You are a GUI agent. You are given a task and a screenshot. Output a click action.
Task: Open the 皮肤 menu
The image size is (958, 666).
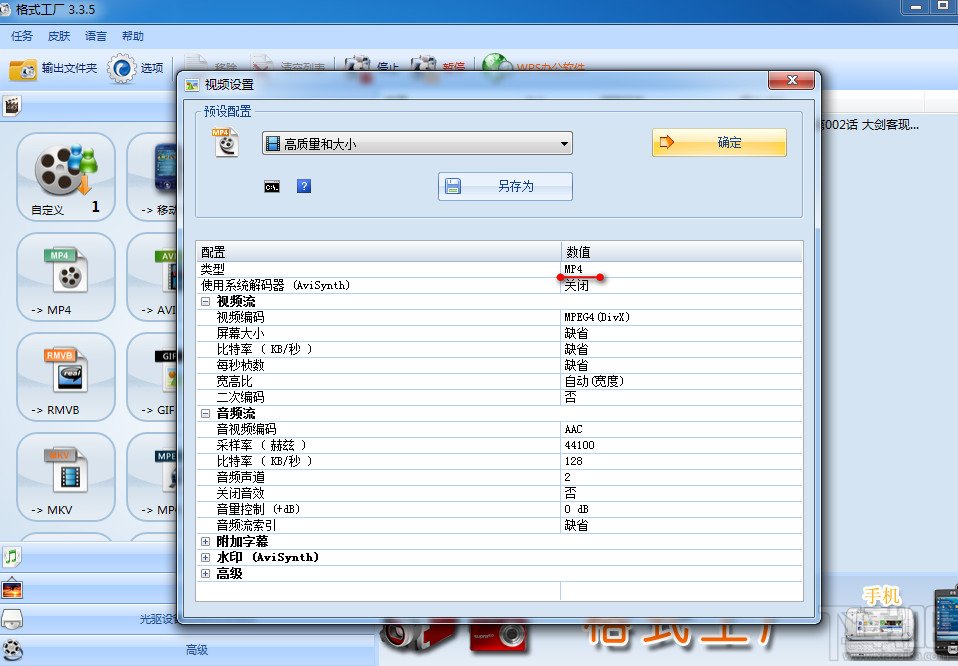tap(59, 36)
